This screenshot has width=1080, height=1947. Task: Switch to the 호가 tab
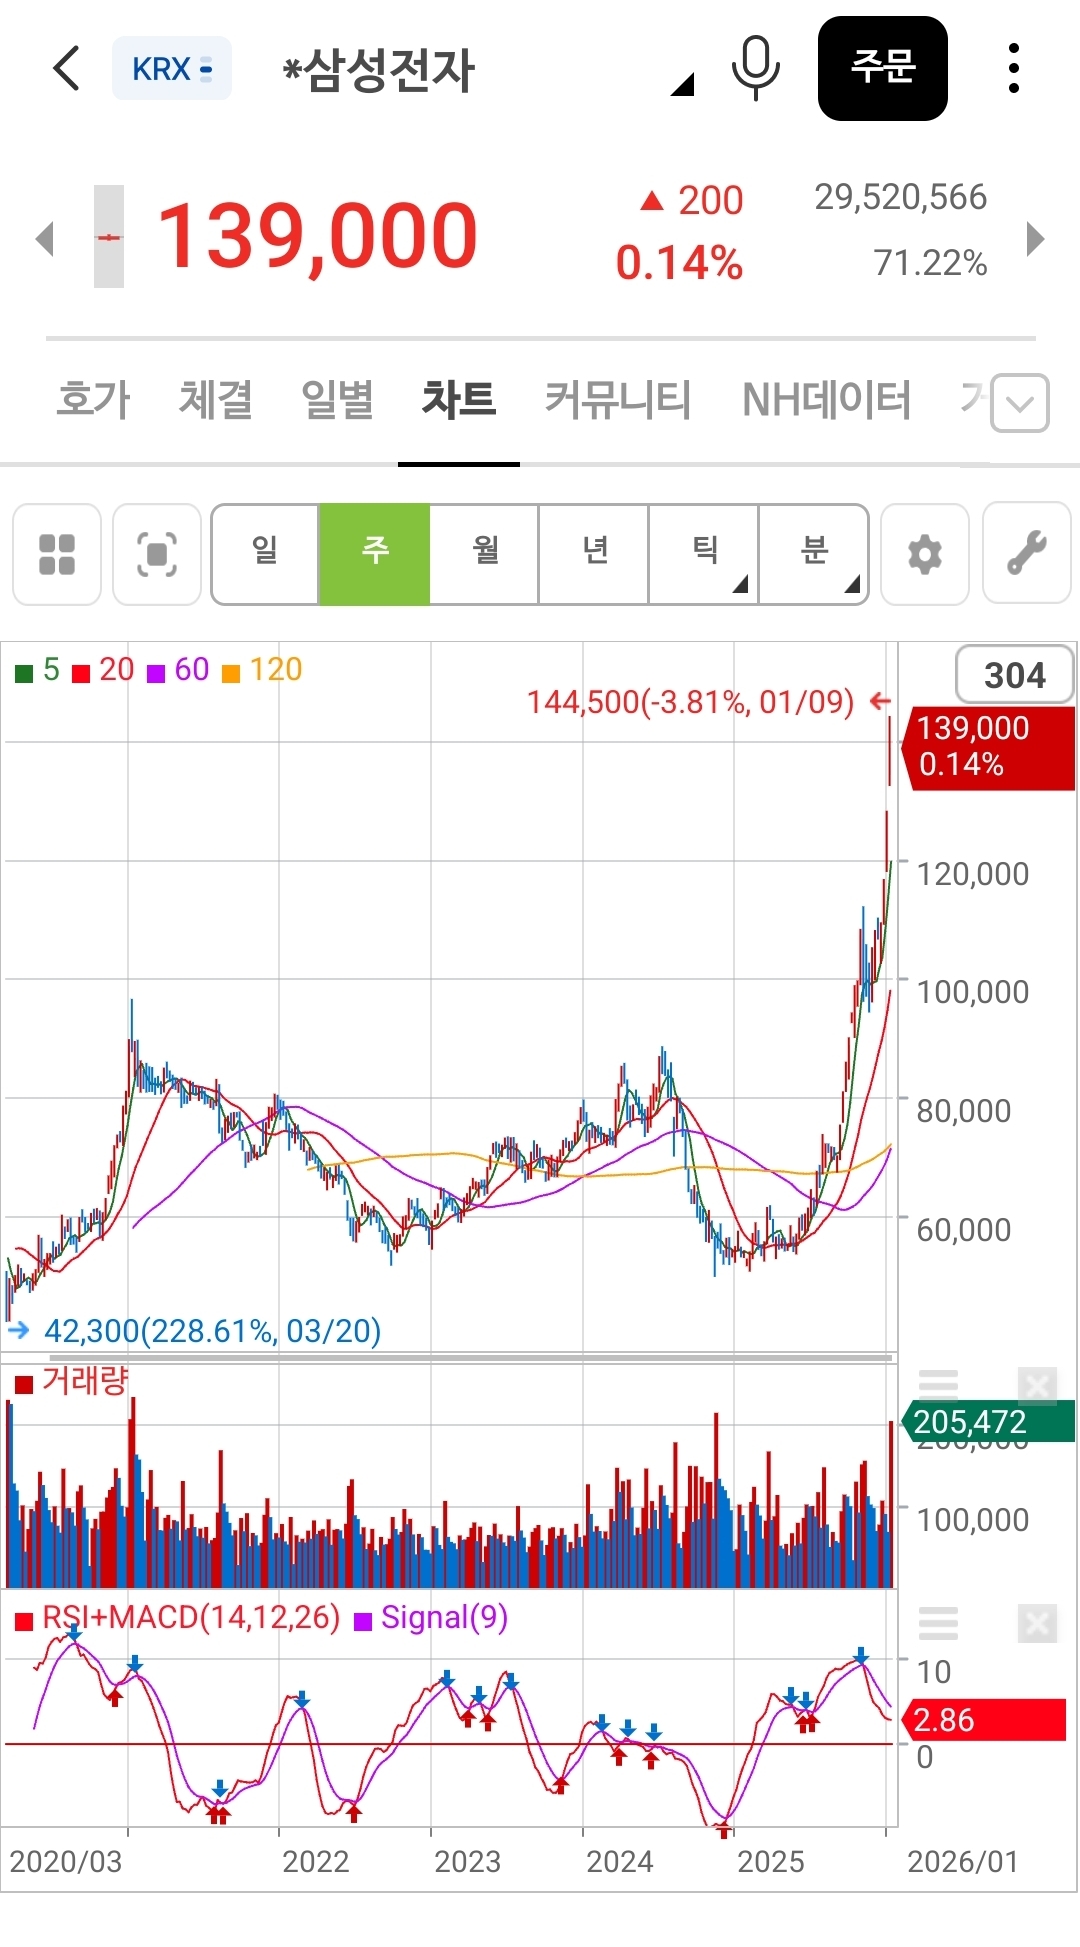tap(93, 399)
